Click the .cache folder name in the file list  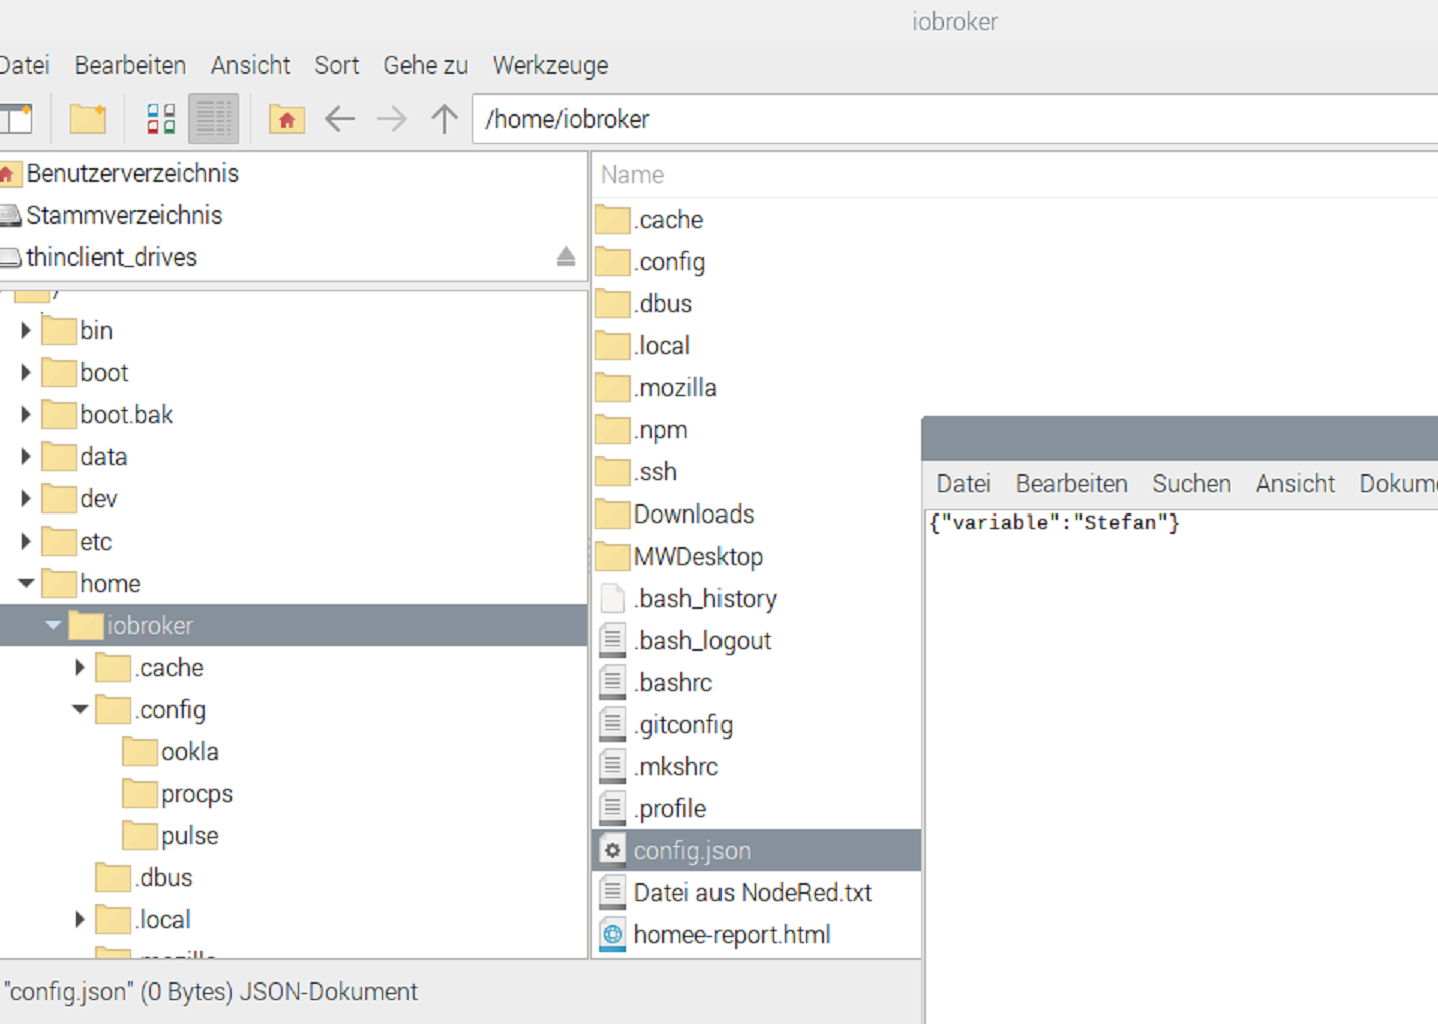(x=669, y=220)
